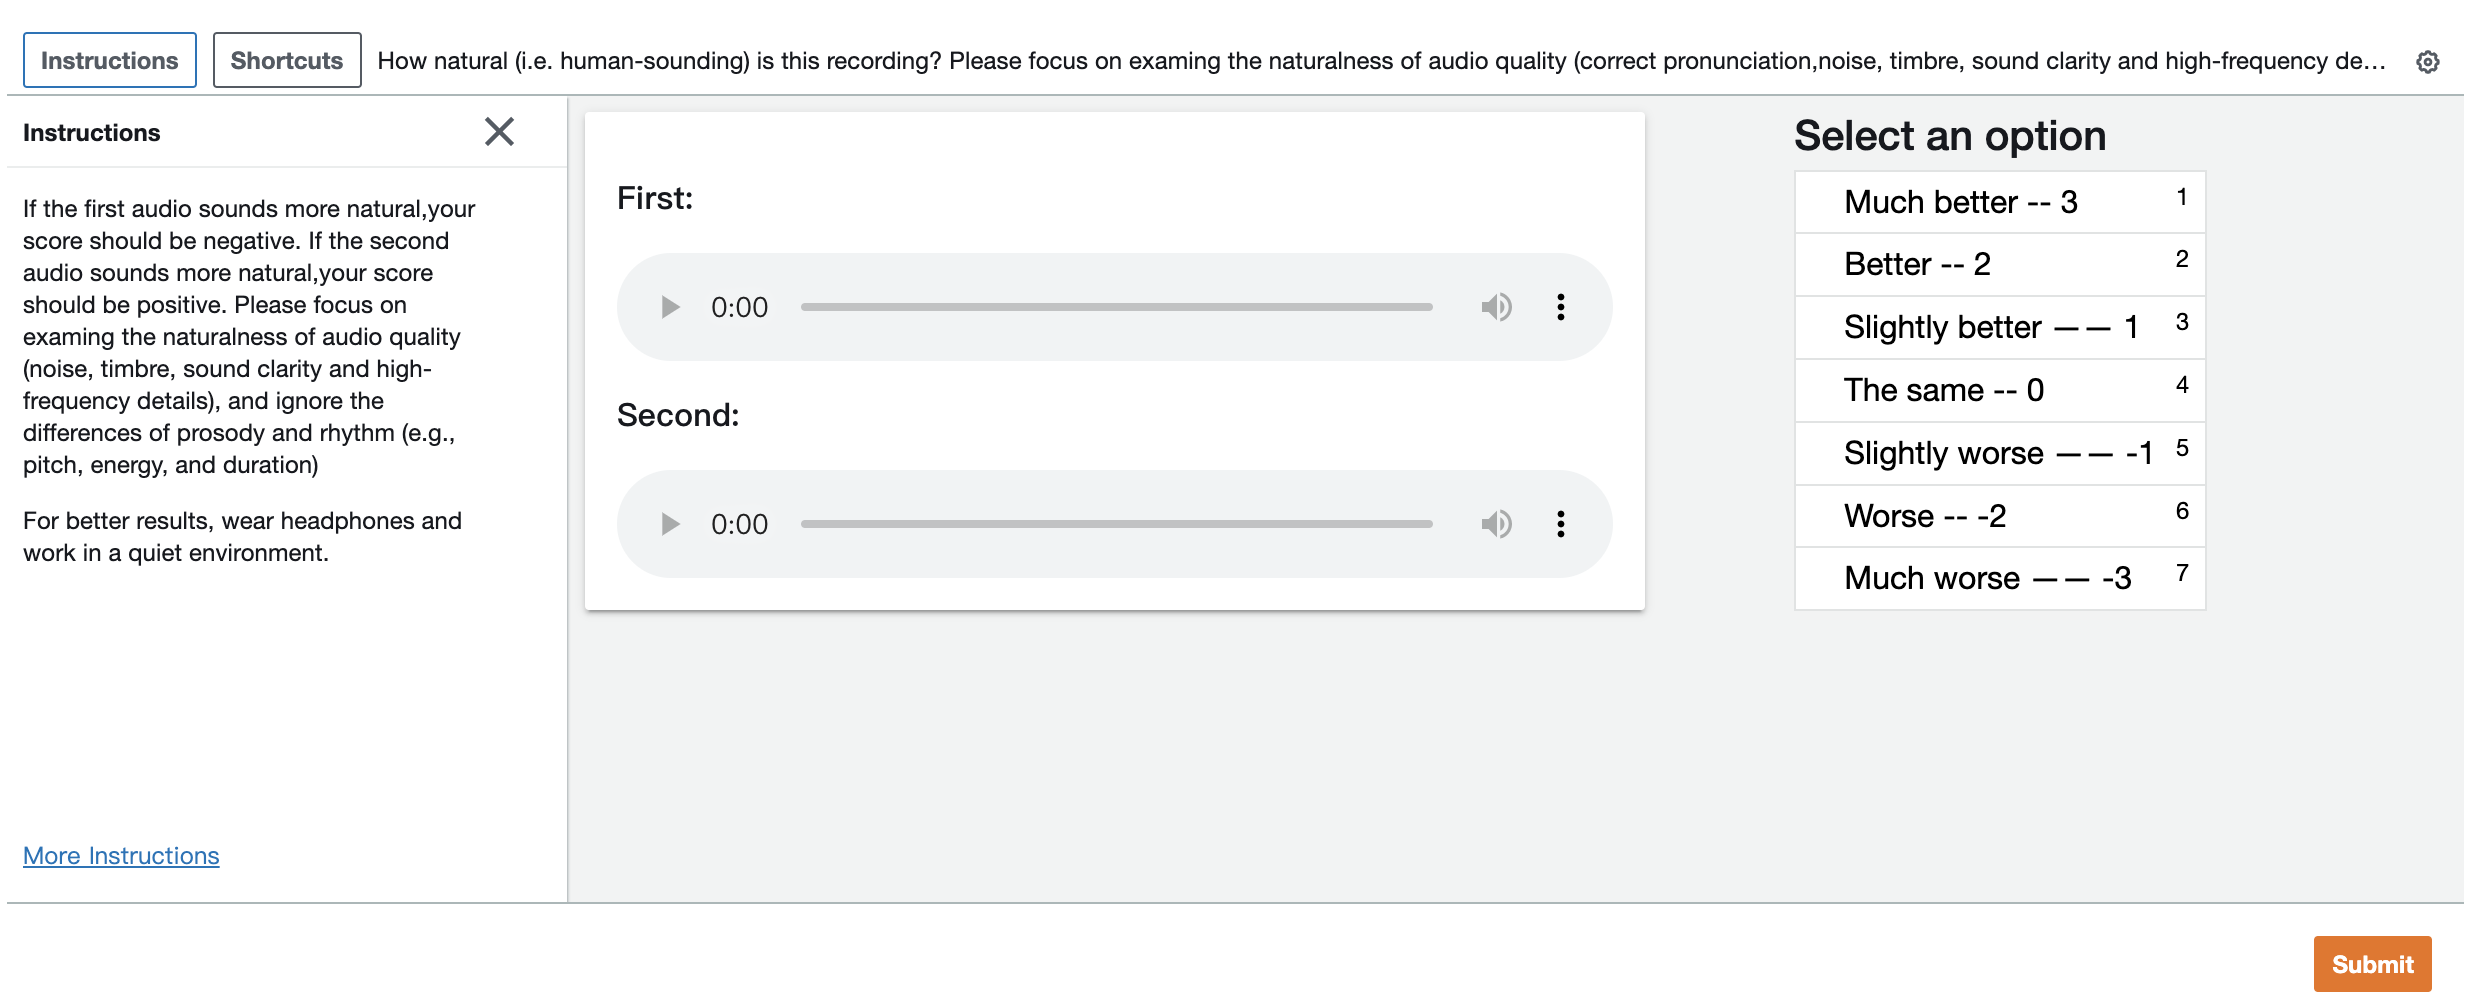2480x996 pixels.
Task: Open the Shortcuts tab
Action: [287, 61]
